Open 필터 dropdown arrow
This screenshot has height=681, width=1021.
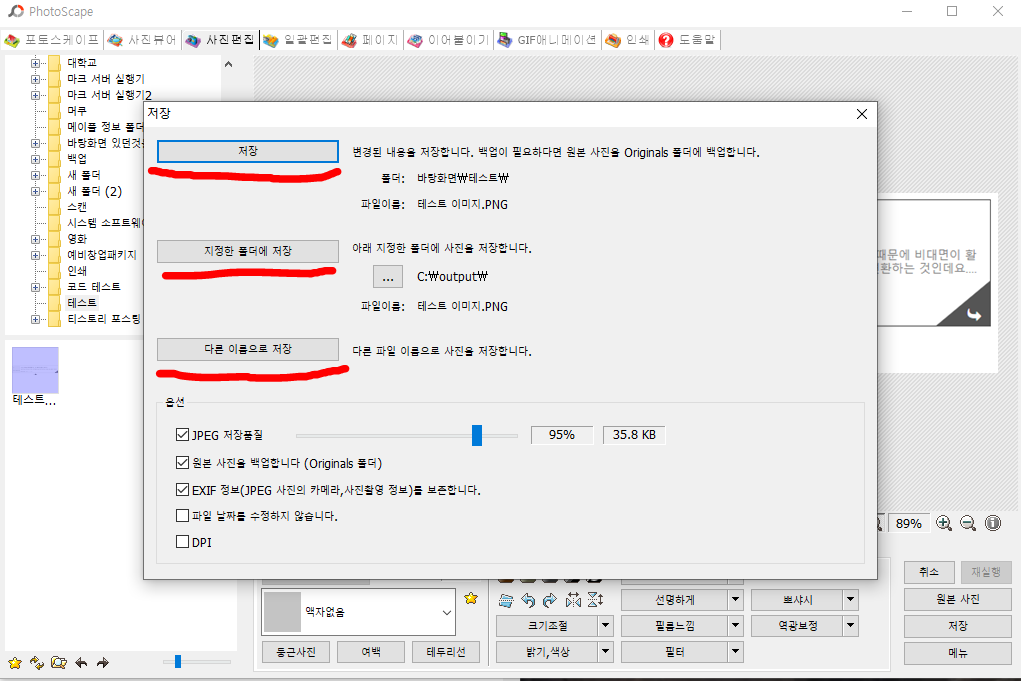click(735, 652)
